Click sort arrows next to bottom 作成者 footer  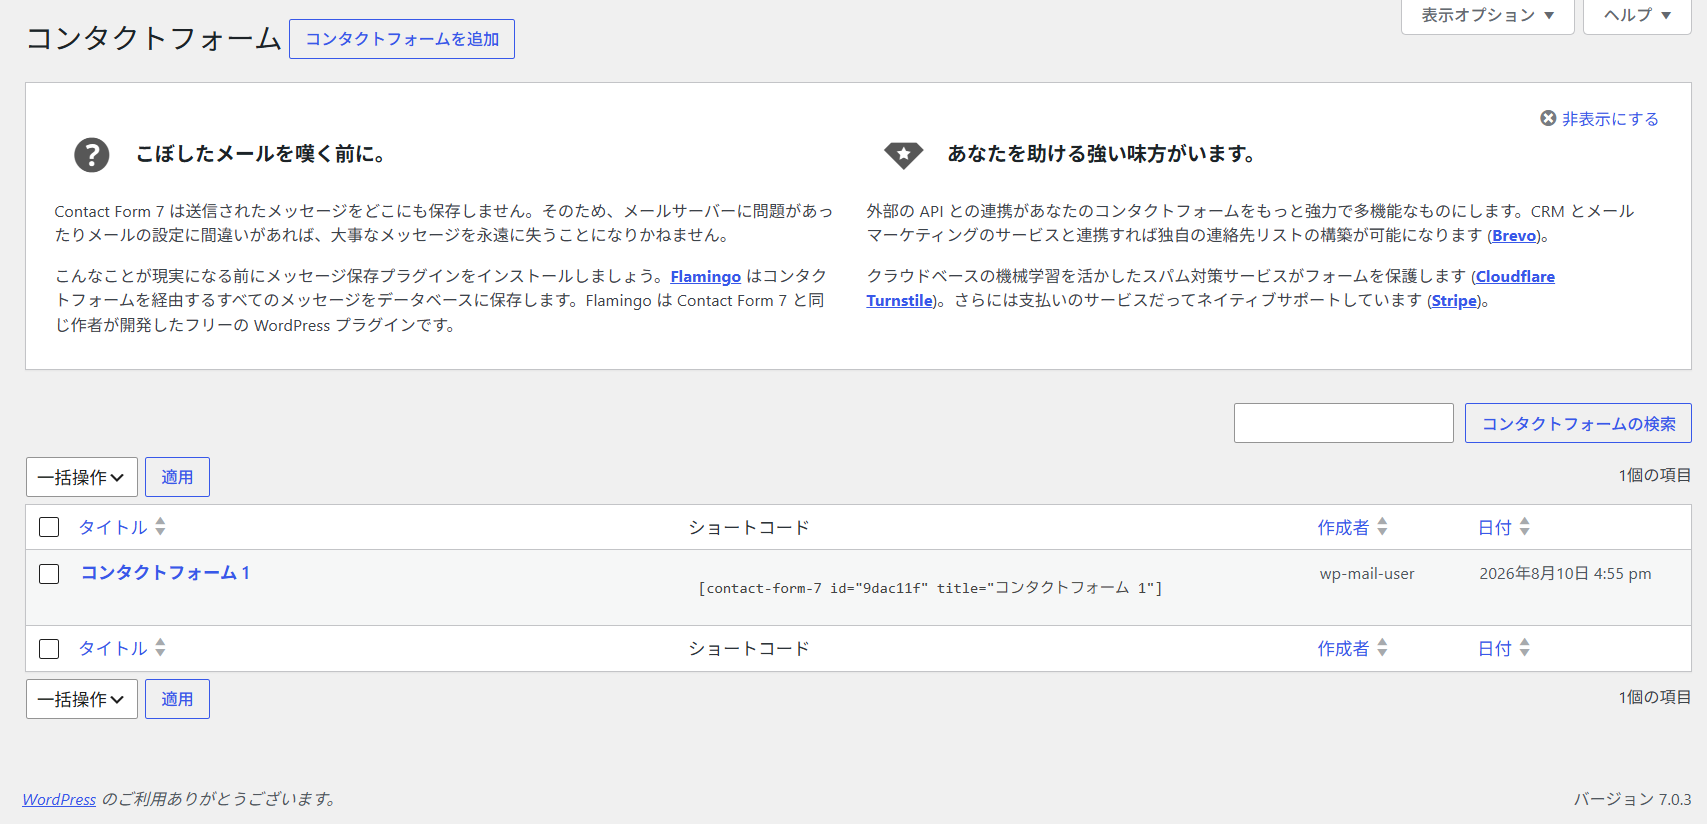(1382, 648)
